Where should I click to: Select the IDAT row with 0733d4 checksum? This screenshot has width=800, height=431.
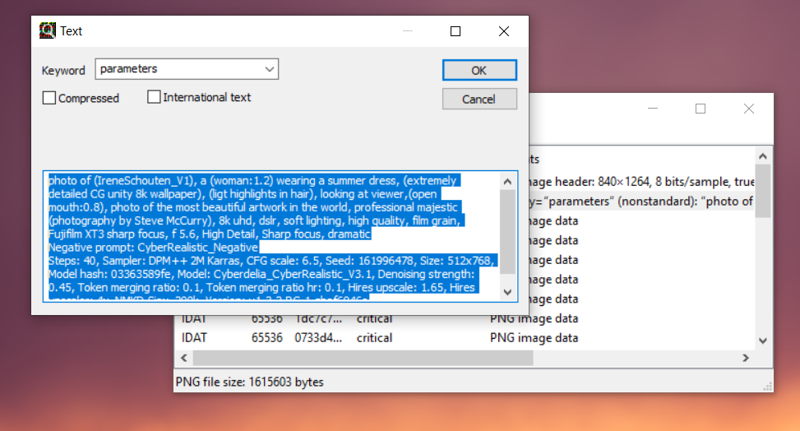(x=464, y=338)
